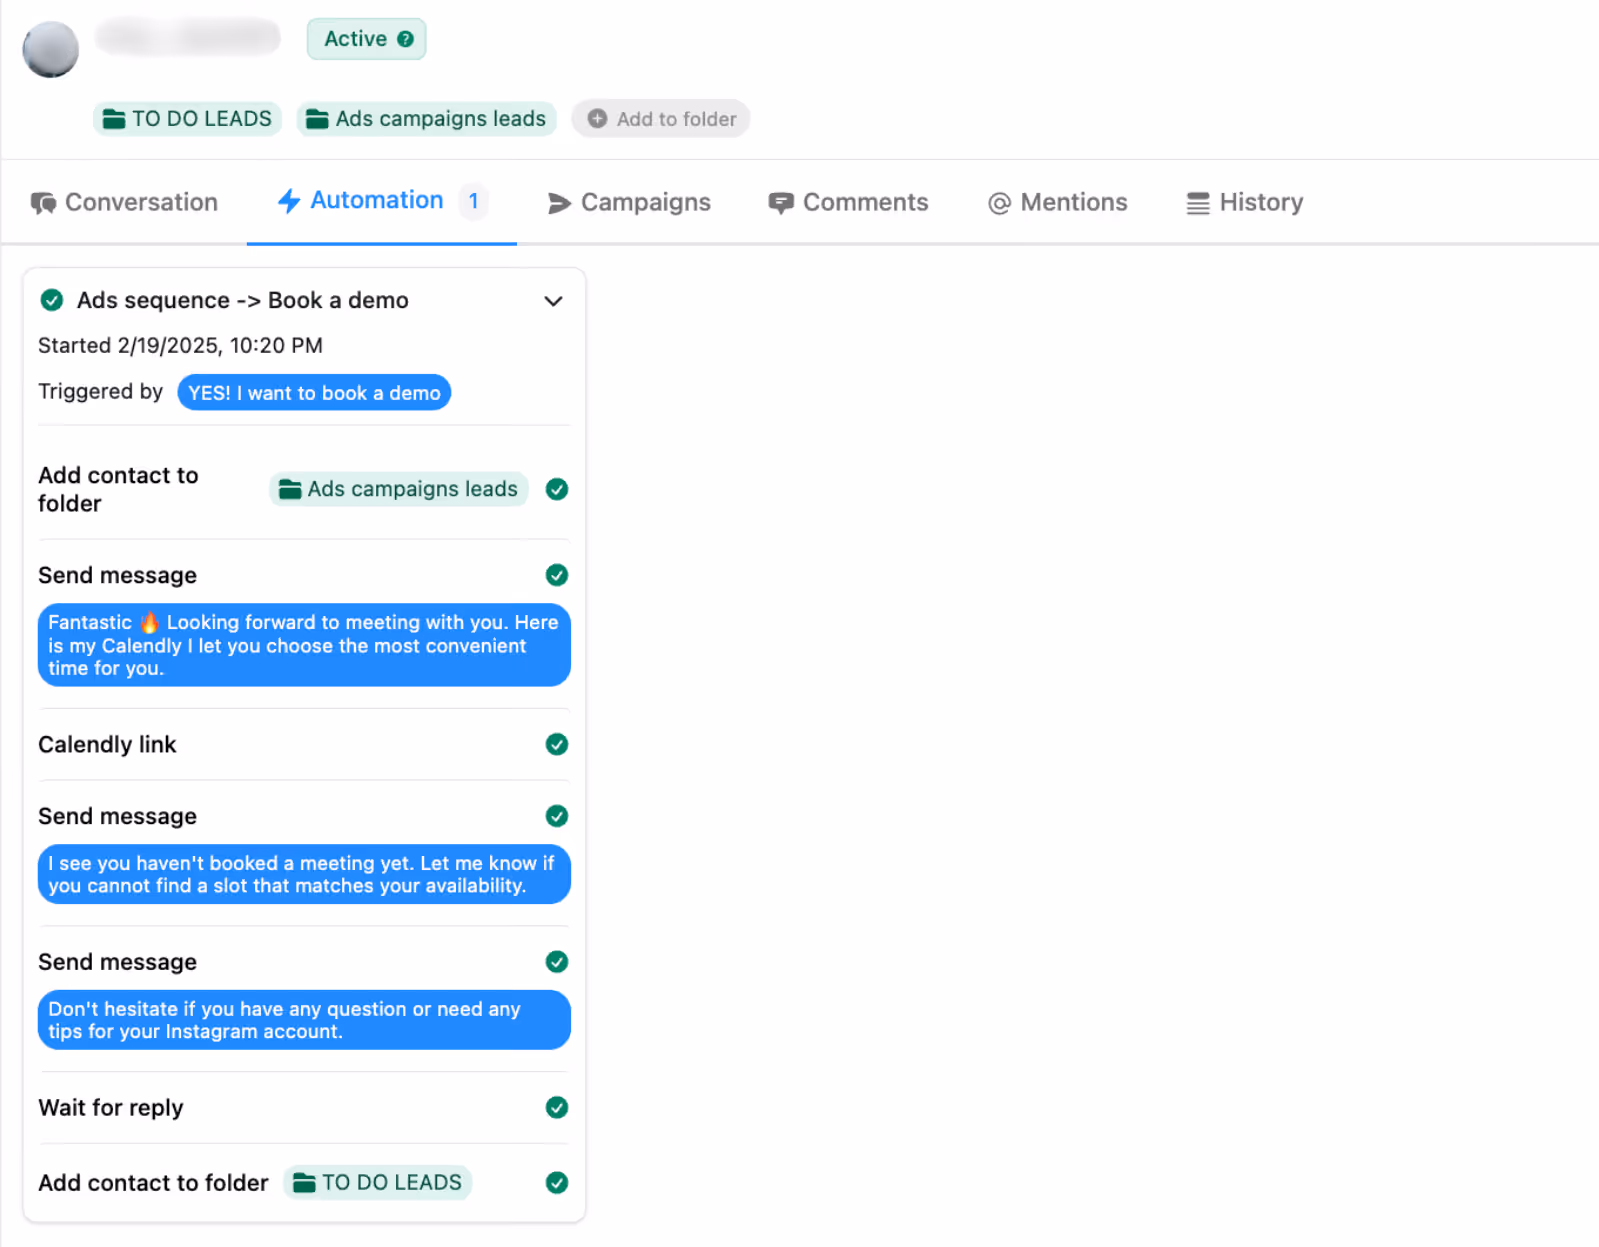Image resolution: width=1599 pixels, height=1247 pixels.
Task: Click the plus icon in Add to folder
Action: click(597, 119)
